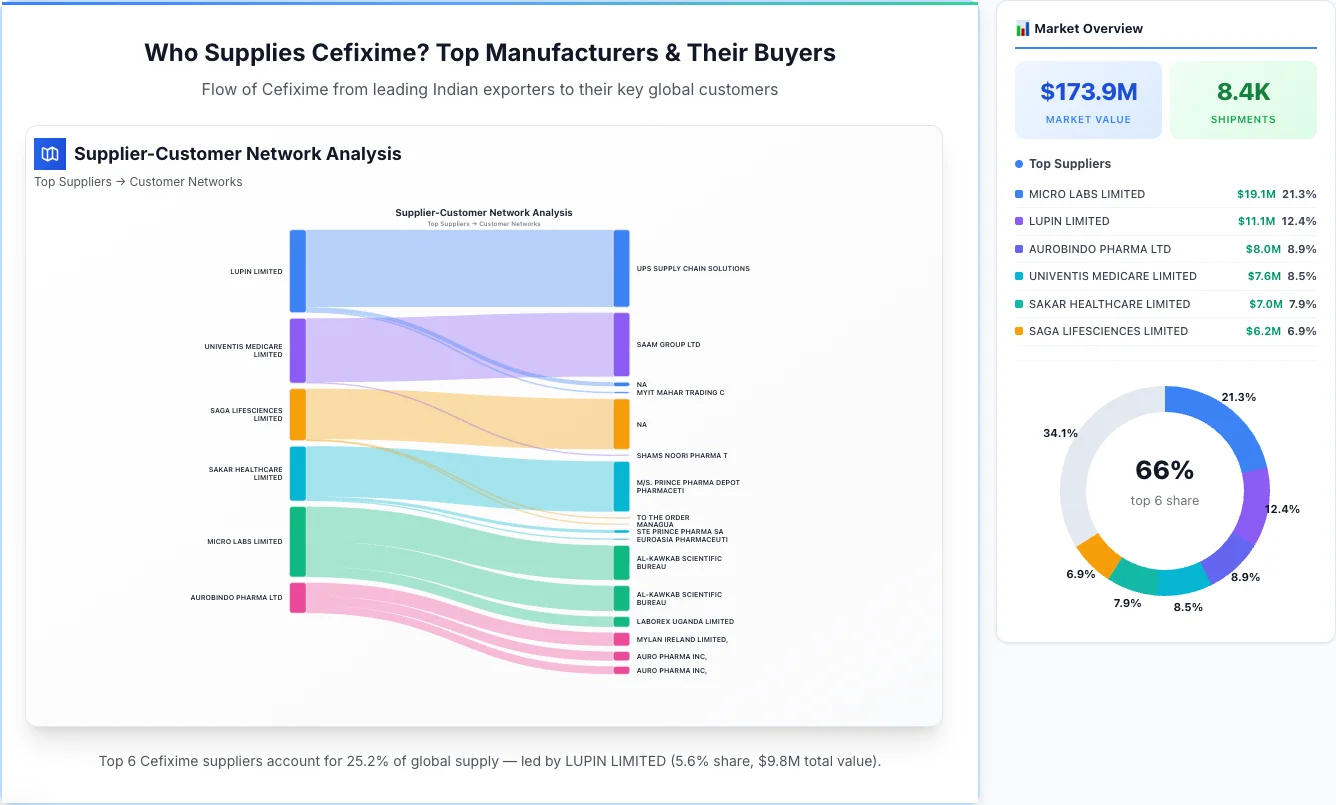
Task: Select the Market Overview panel header
Action: tap(1090, 28)
